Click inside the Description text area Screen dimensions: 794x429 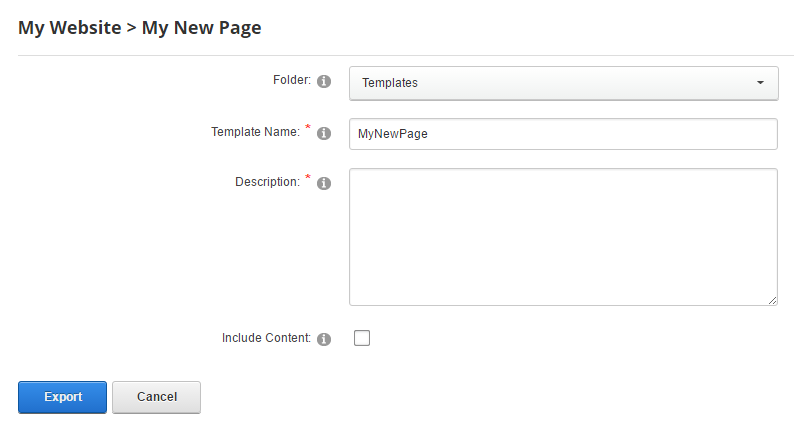coord(563,236)
